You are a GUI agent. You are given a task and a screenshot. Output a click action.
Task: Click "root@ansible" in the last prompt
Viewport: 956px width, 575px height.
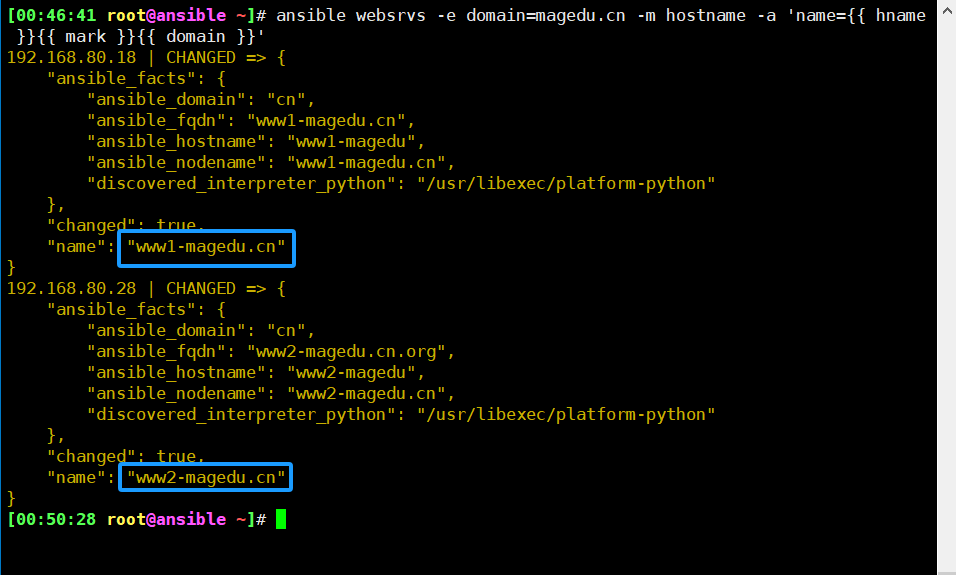click(166, 520)
